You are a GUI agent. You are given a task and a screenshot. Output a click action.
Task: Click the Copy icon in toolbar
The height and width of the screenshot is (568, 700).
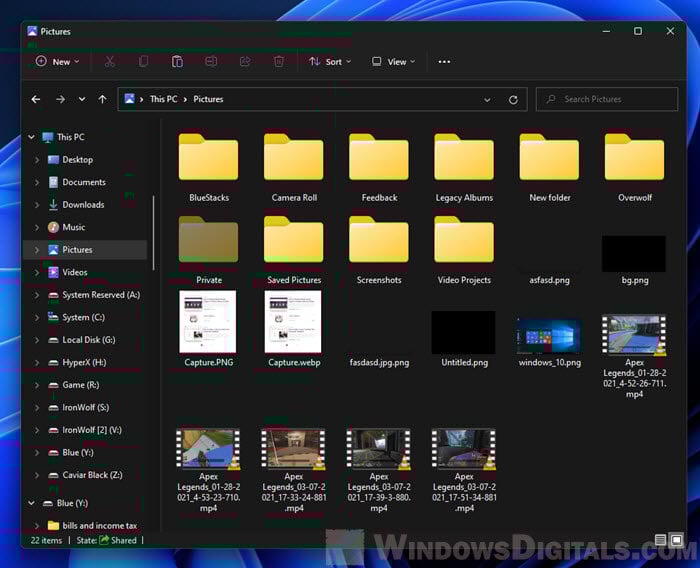(x=143, y=62)
